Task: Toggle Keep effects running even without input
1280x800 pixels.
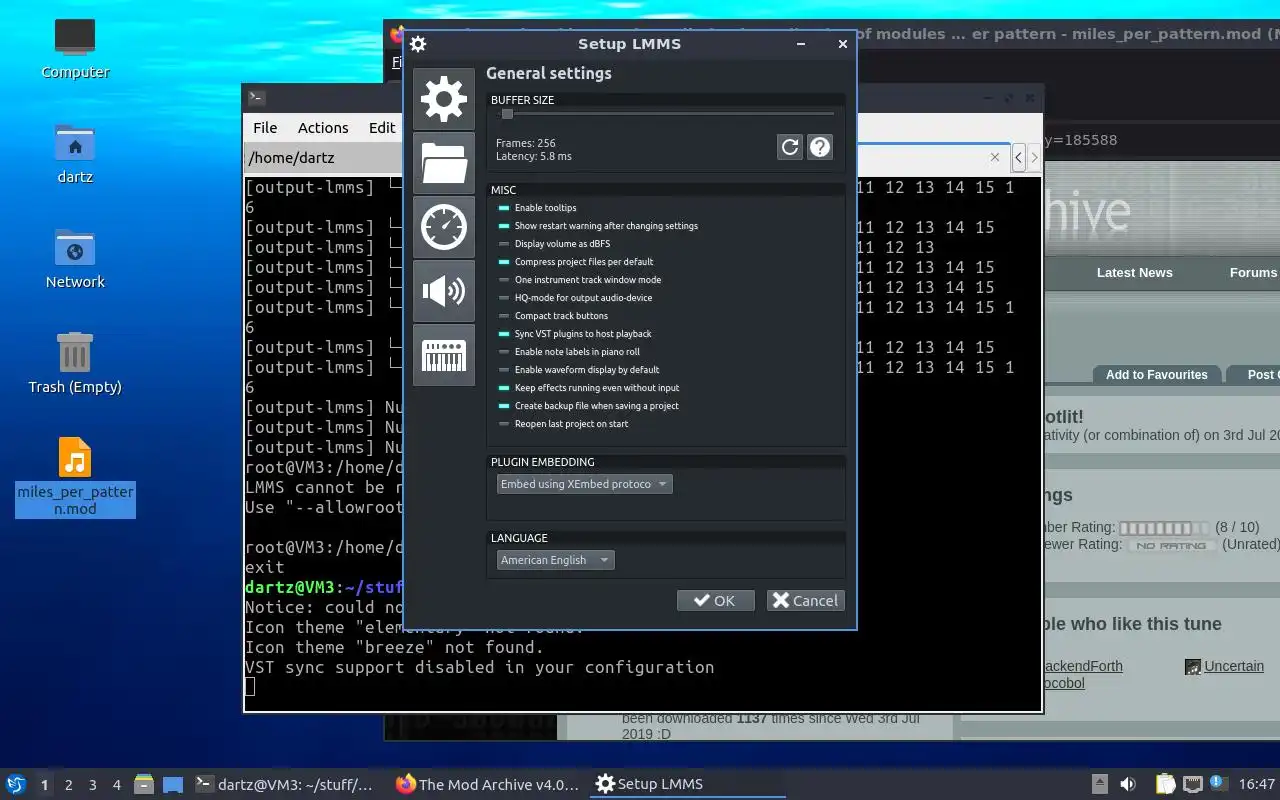Action: (x=589, y=388)
